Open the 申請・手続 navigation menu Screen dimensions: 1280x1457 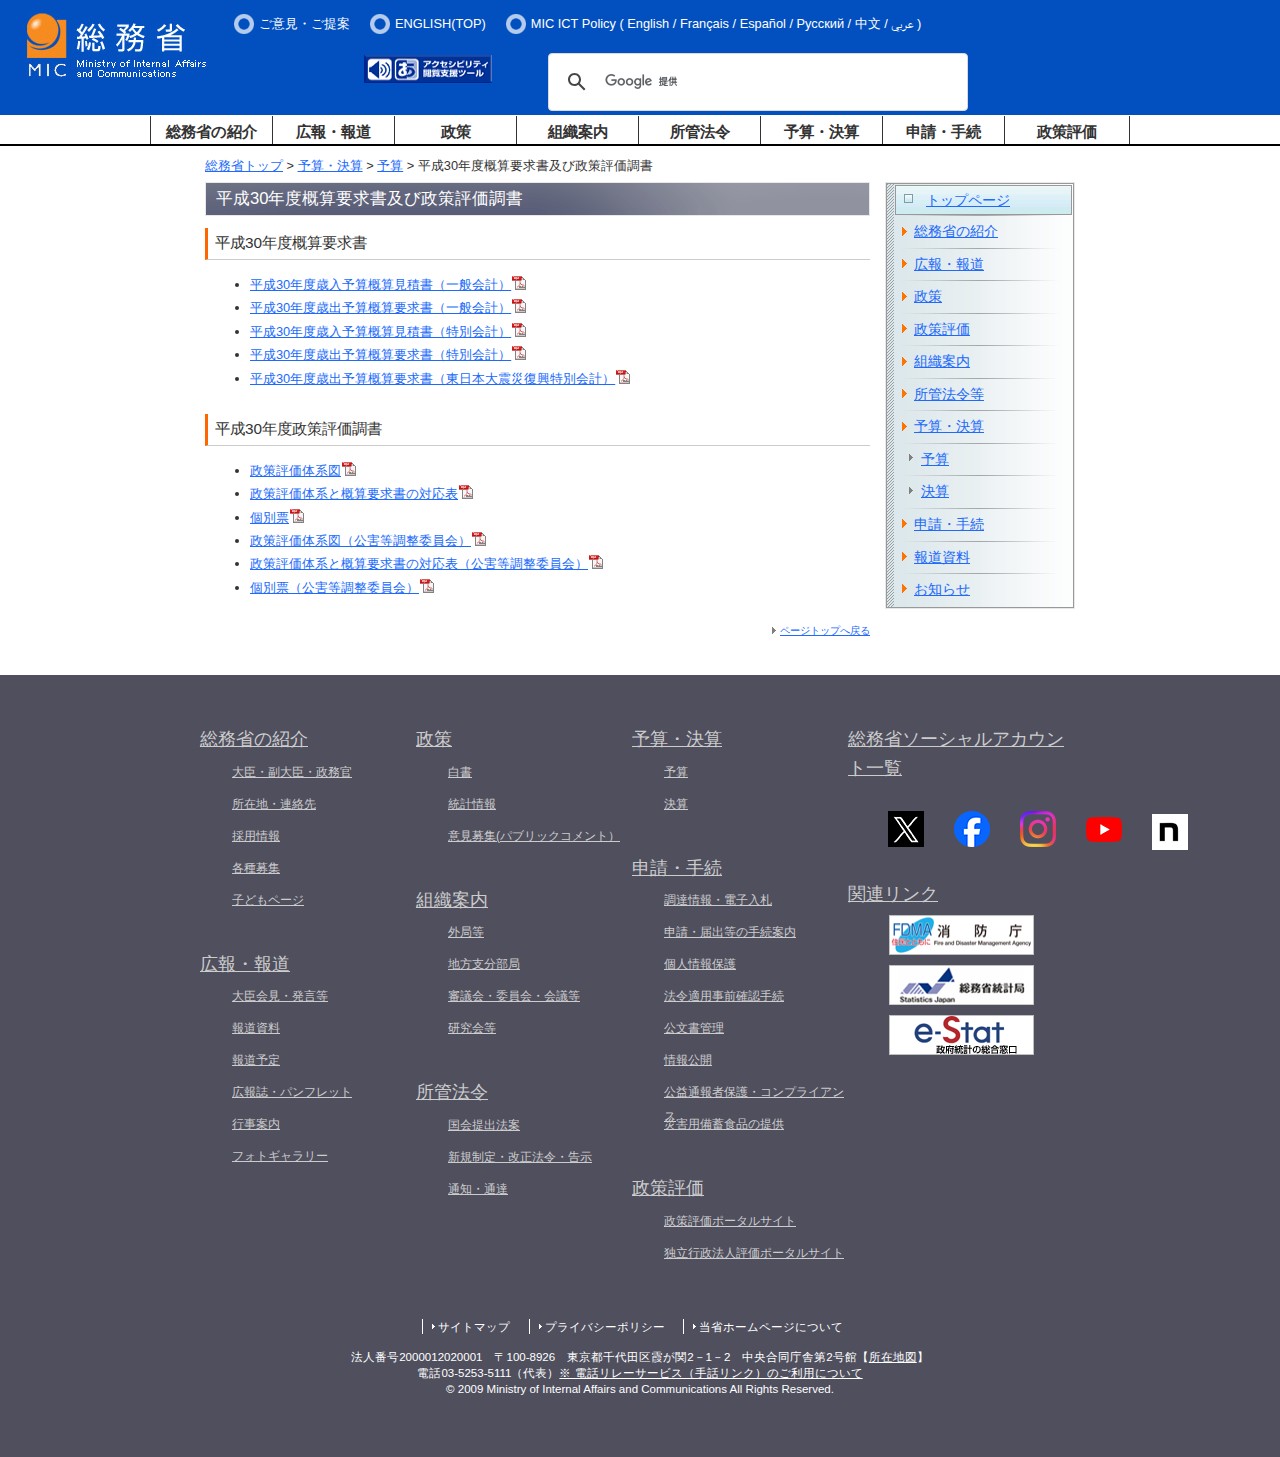[x=944, y=131]
